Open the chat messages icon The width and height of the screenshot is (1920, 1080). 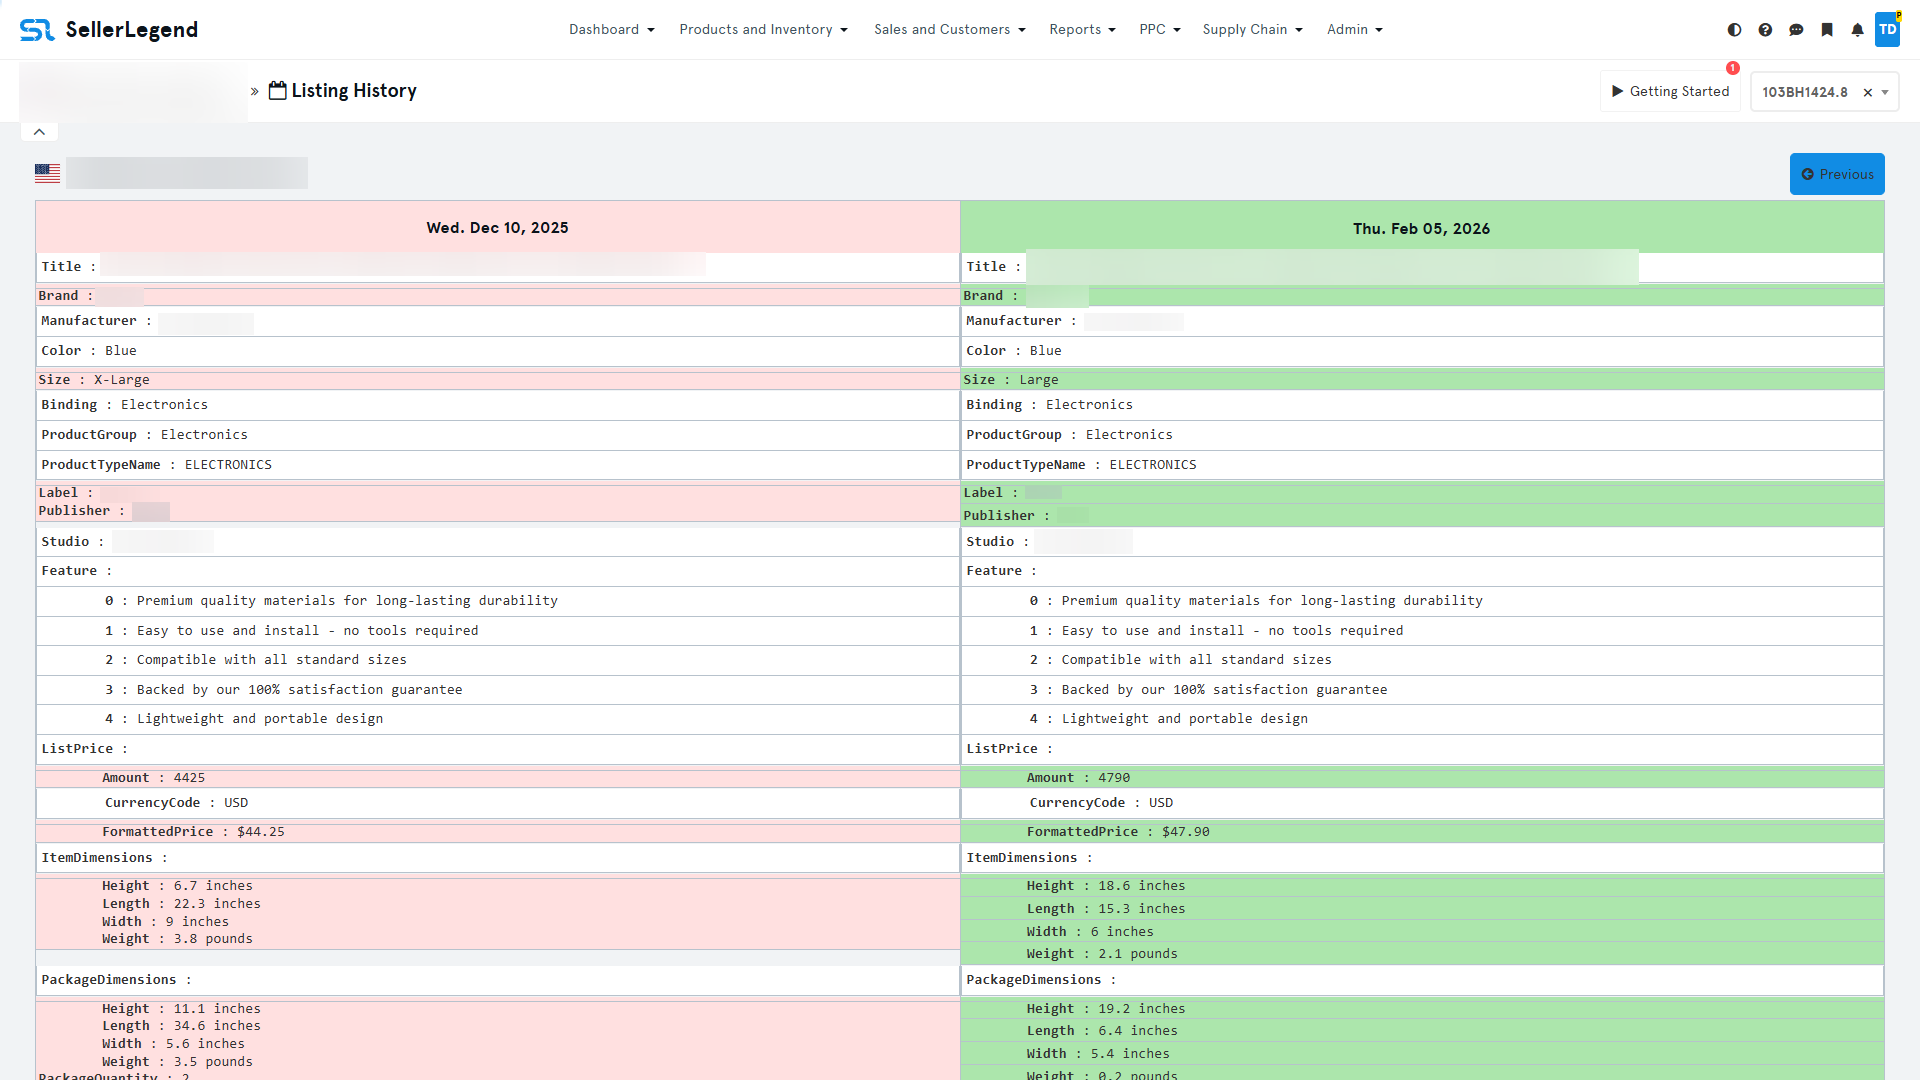point(1796,30)
